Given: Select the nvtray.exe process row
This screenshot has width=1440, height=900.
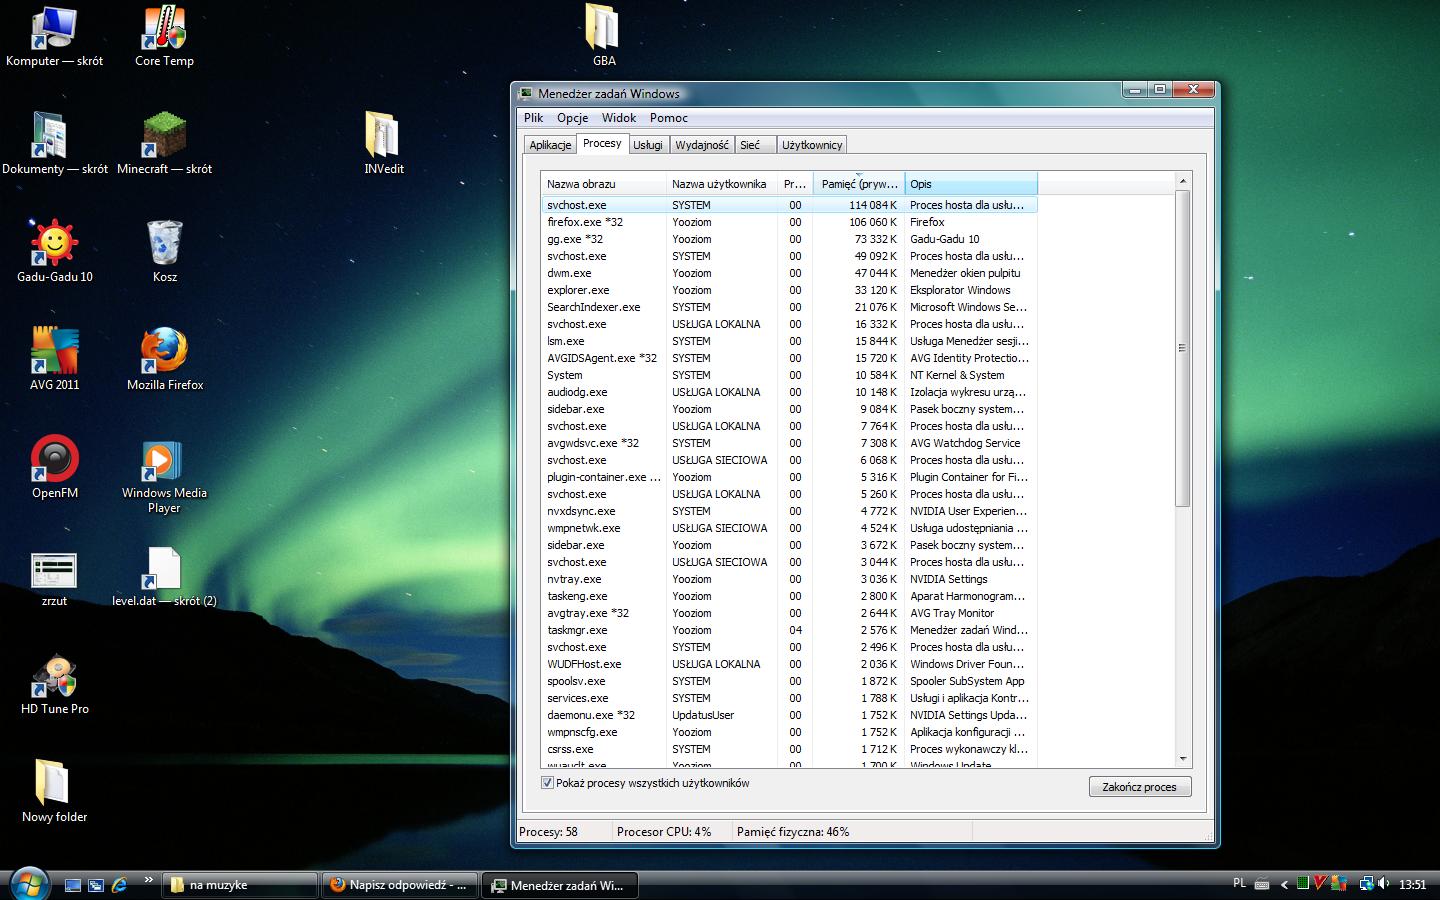Looking at the screenshot, I should point(788,579).
